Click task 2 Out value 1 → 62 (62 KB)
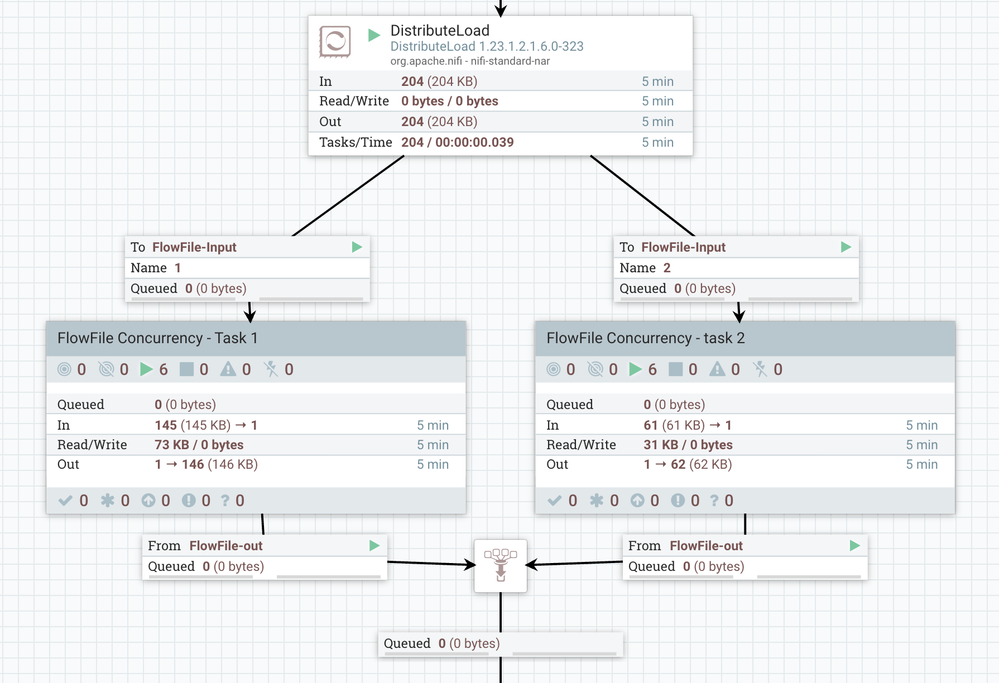The width and height of the screenshot is (999, 683). (687, 465)
